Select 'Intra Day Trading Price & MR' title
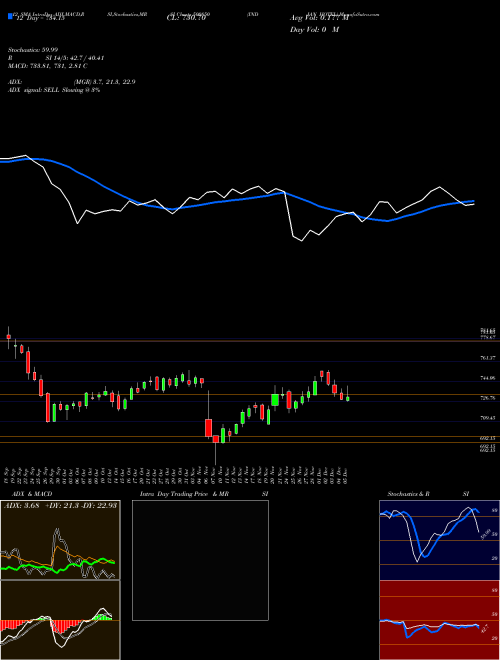 pos(184,494)
